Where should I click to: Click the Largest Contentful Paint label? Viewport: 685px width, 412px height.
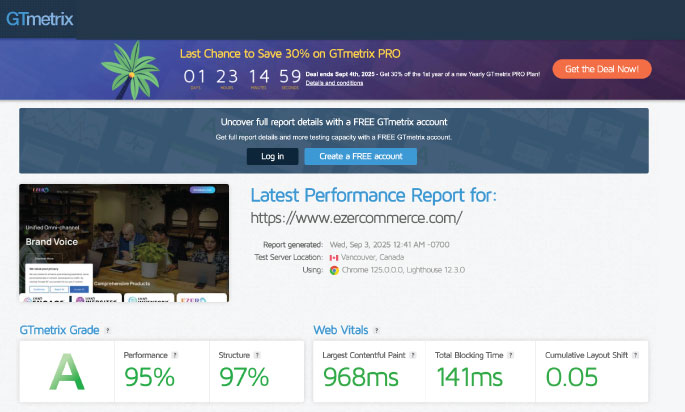[364, 355]
